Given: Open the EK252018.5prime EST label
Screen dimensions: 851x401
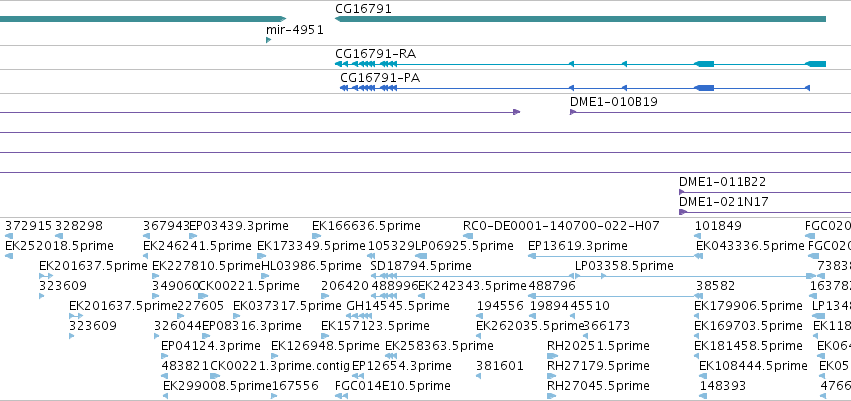Looking at the screenshot, I should pyautogui.click(x=59, y=246).
